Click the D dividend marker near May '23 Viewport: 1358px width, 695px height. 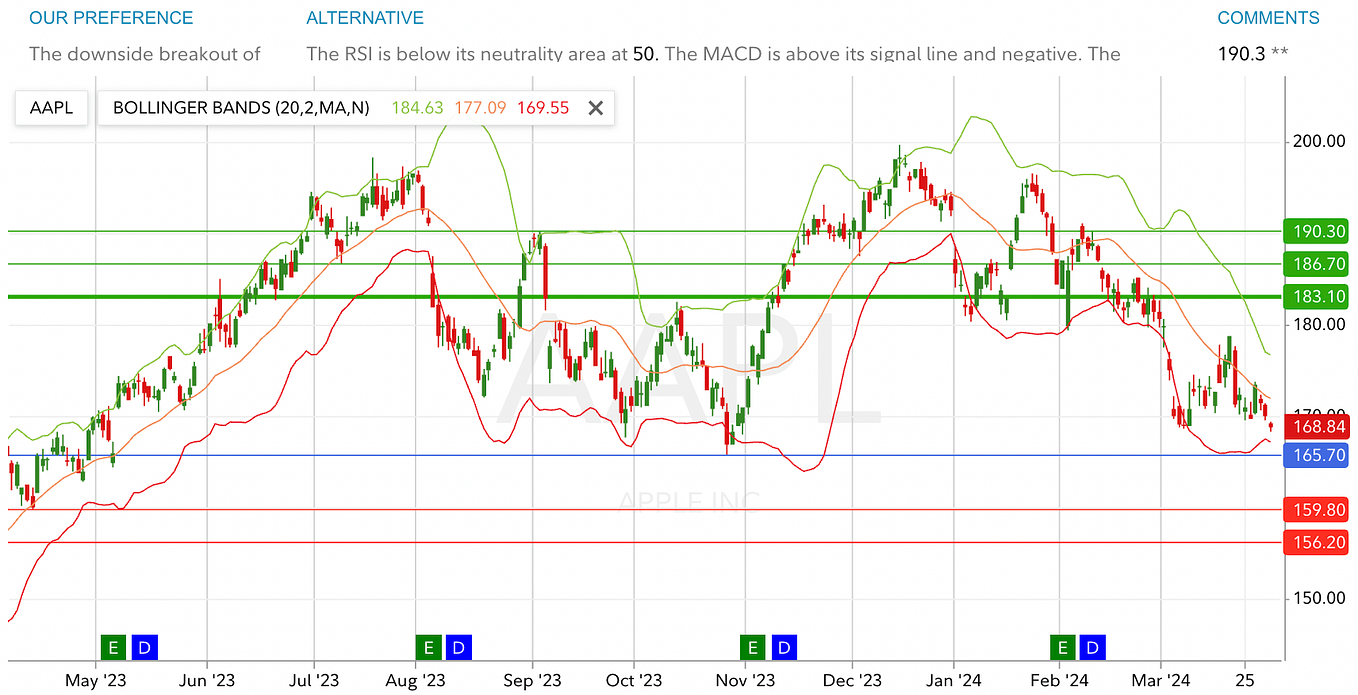[143, 647]
